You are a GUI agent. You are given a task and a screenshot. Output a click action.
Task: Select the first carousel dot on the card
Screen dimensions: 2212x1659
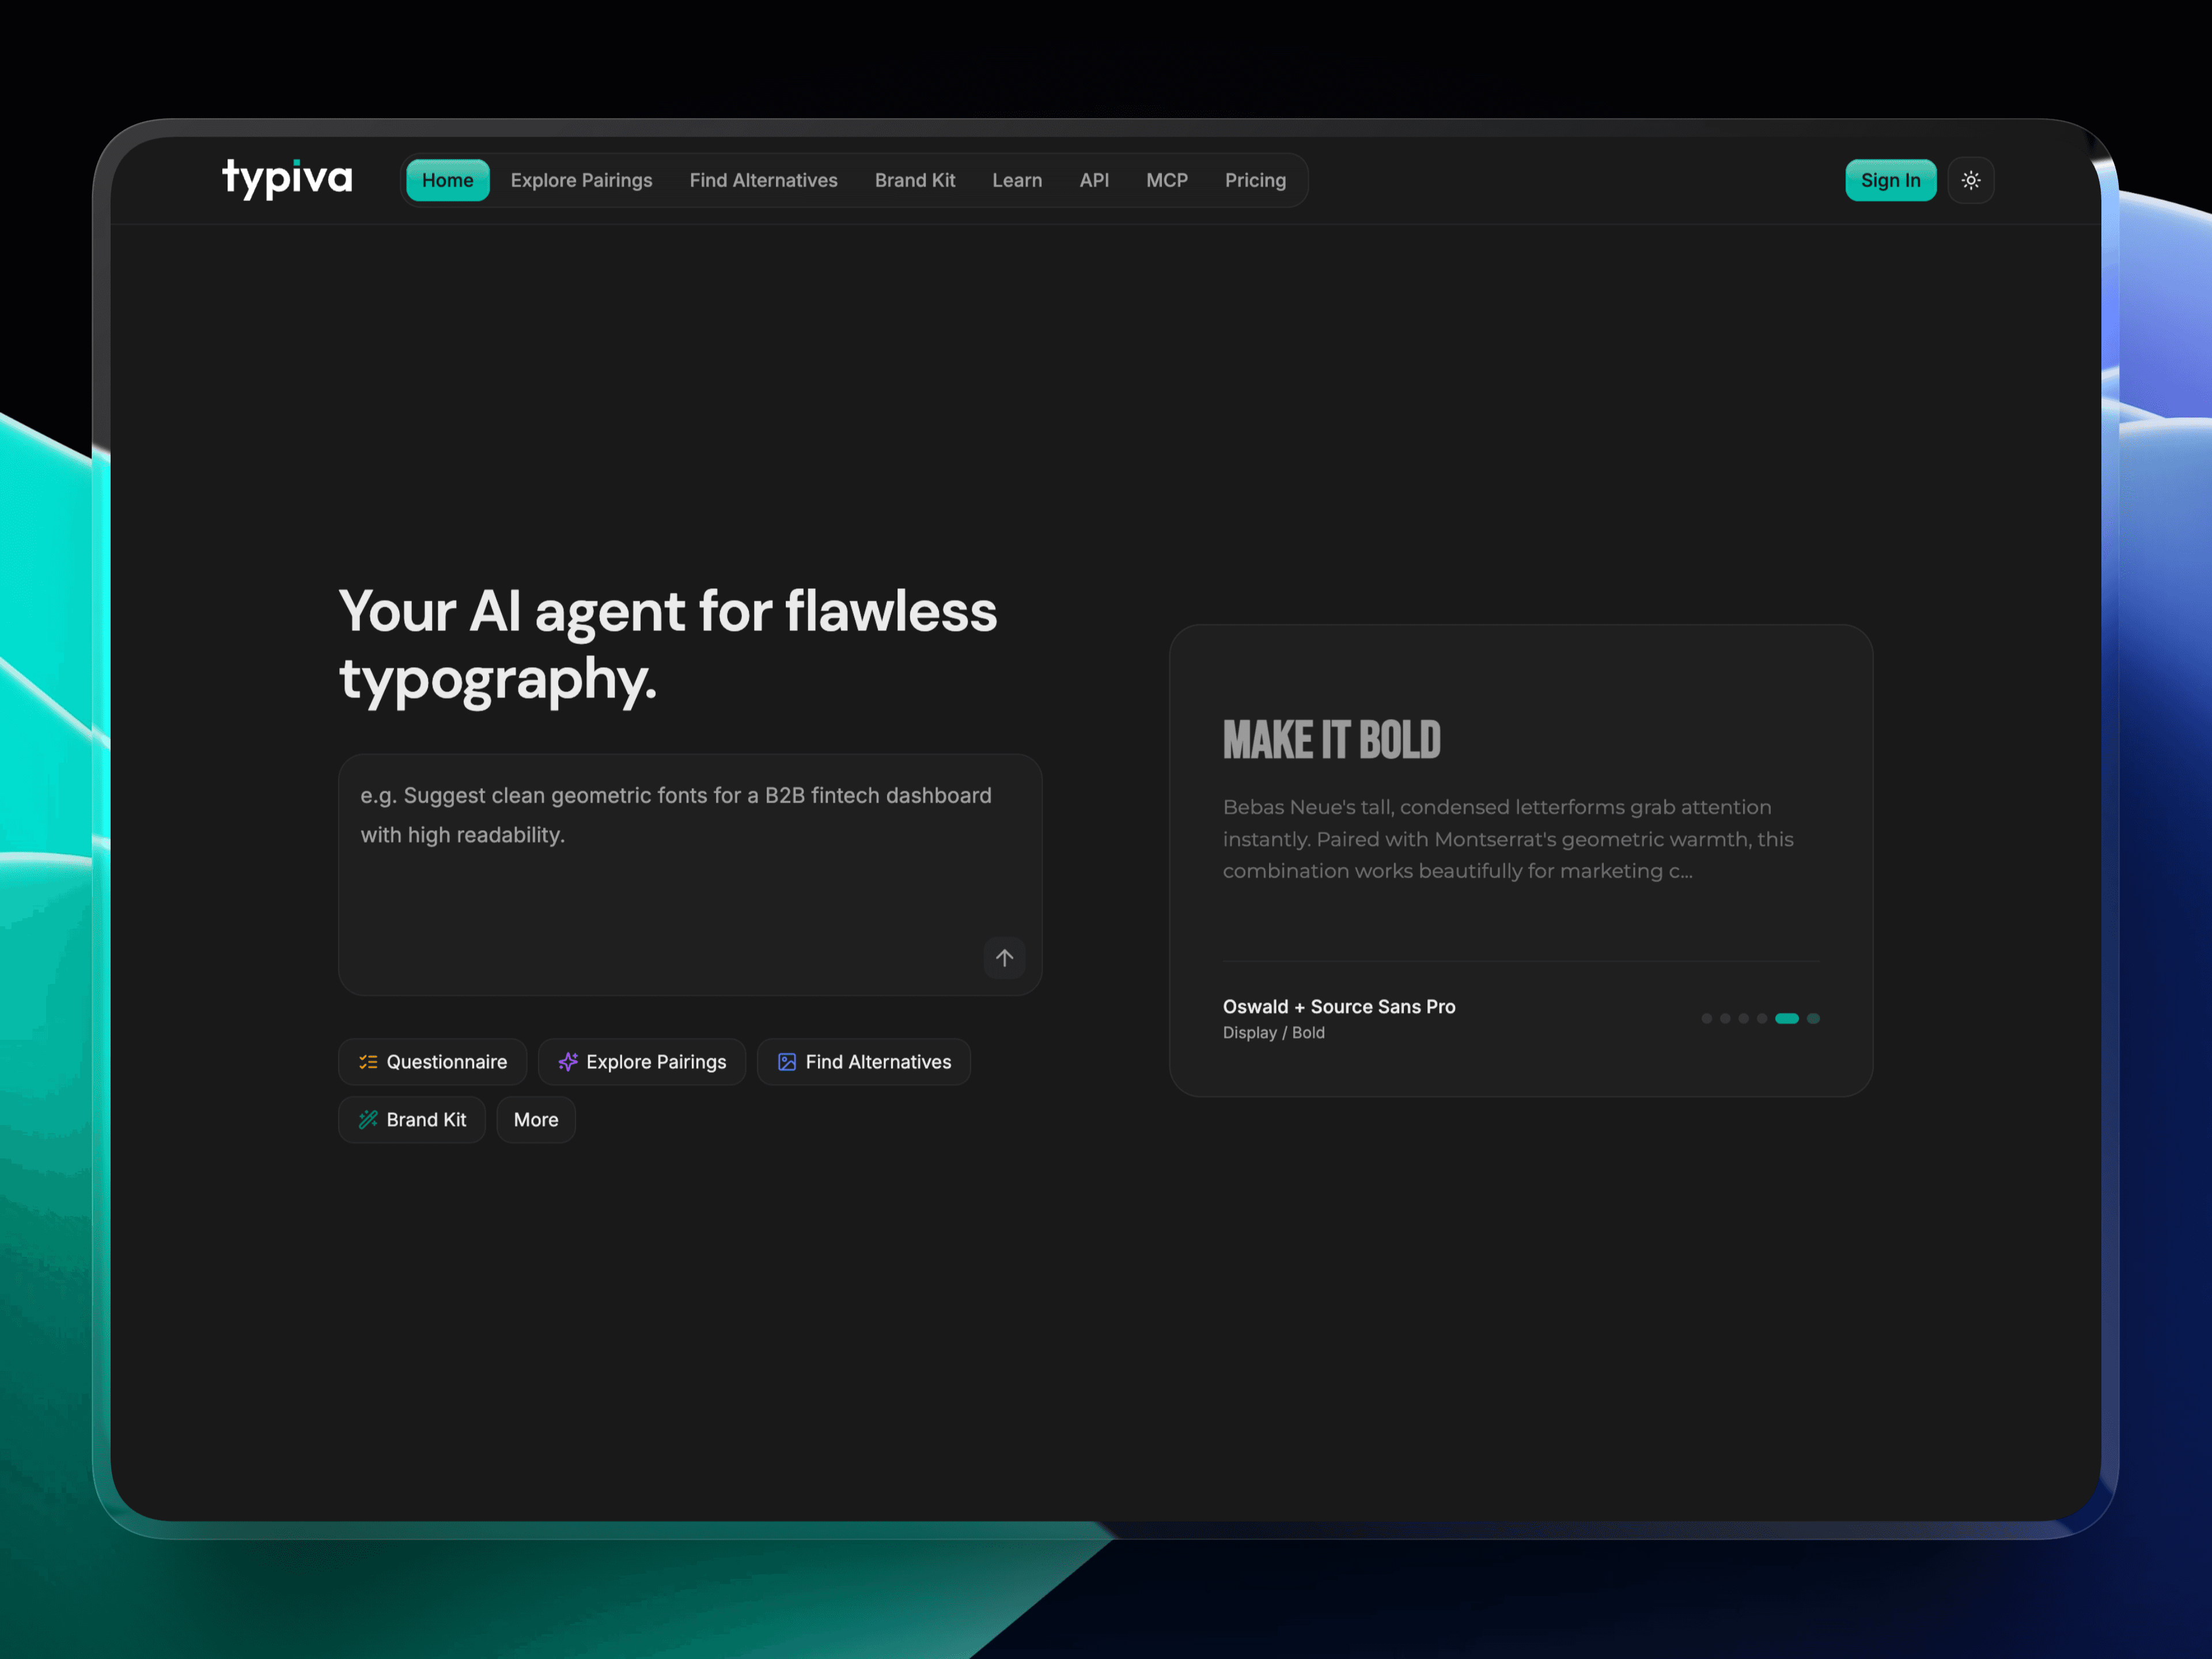(1706, 1018)
